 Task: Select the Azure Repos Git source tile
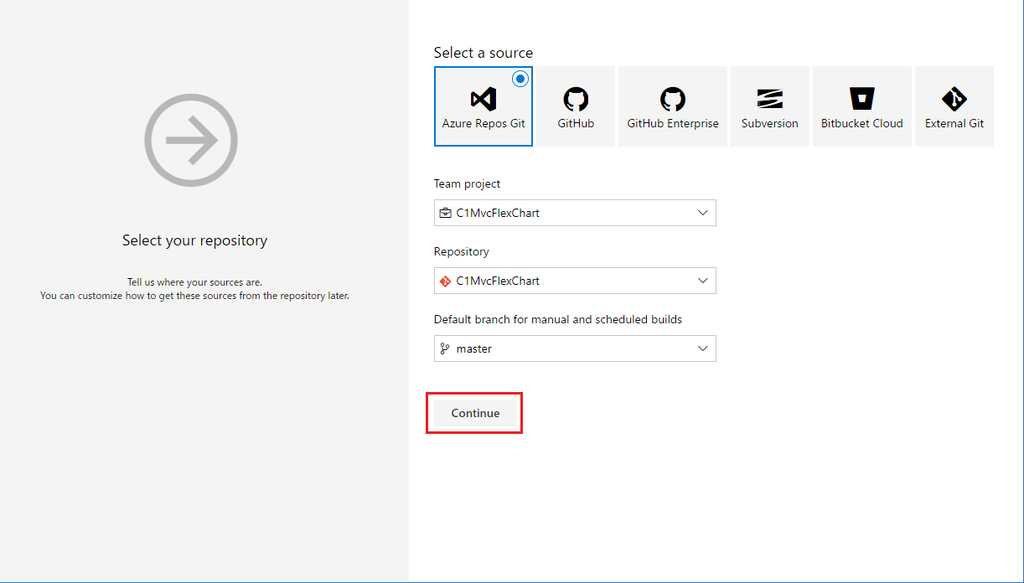click(483, 106)
